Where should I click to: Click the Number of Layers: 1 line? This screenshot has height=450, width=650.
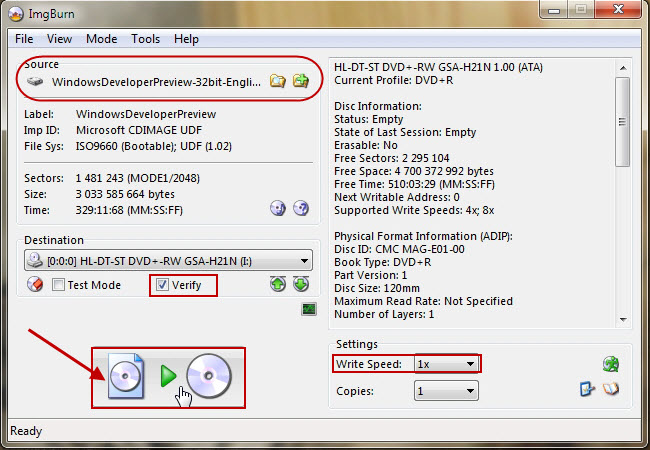point(384,314)
